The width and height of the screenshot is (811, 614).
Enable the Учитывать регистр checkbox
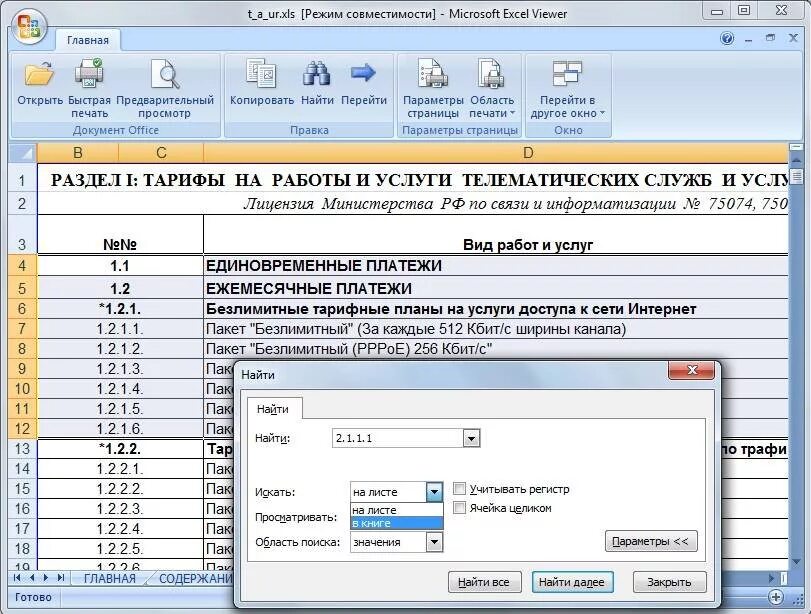pyautogui.click(x=459, y=488)
